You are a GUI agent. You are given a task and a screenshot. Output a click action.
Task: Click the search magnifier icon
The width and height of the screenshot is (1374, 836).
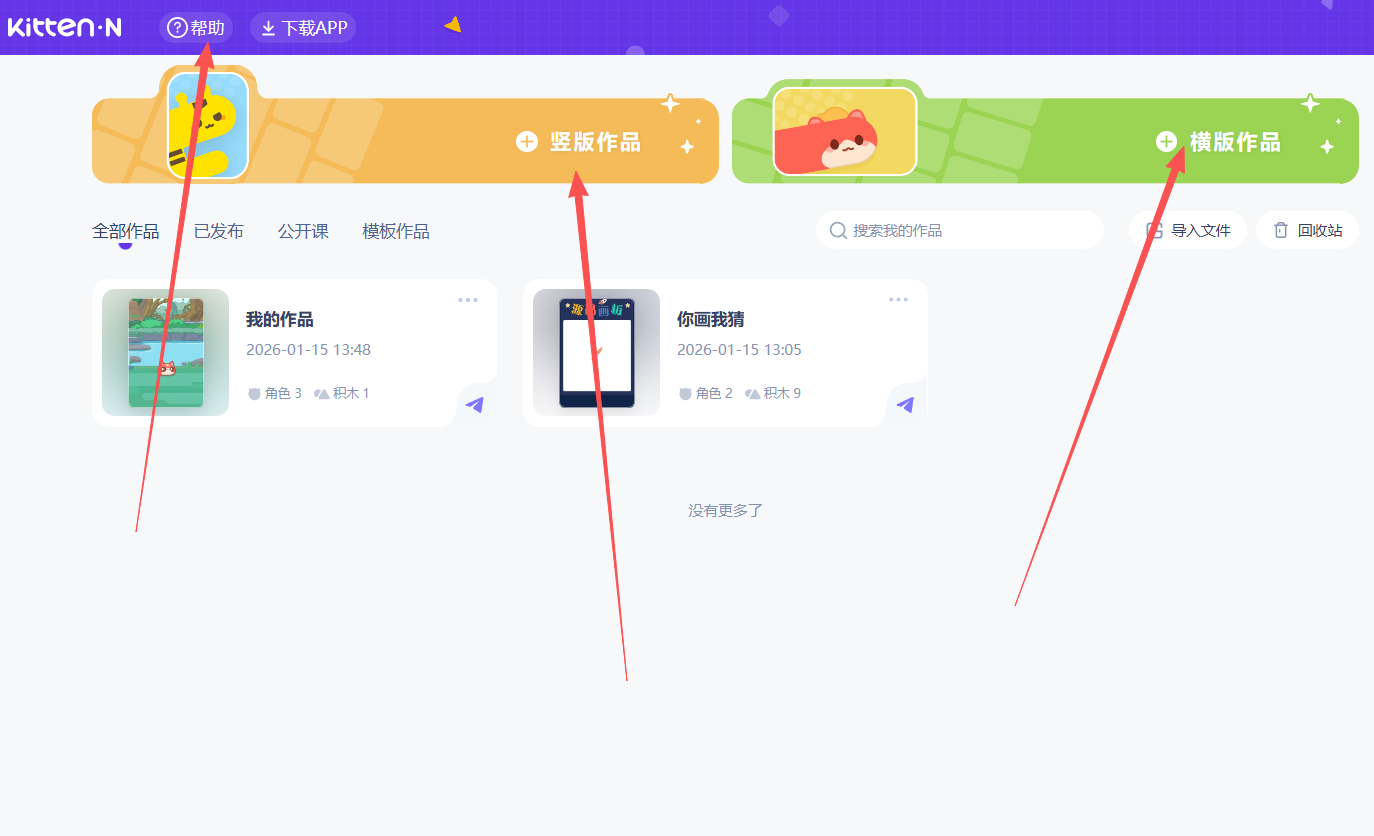coord(838,230)
